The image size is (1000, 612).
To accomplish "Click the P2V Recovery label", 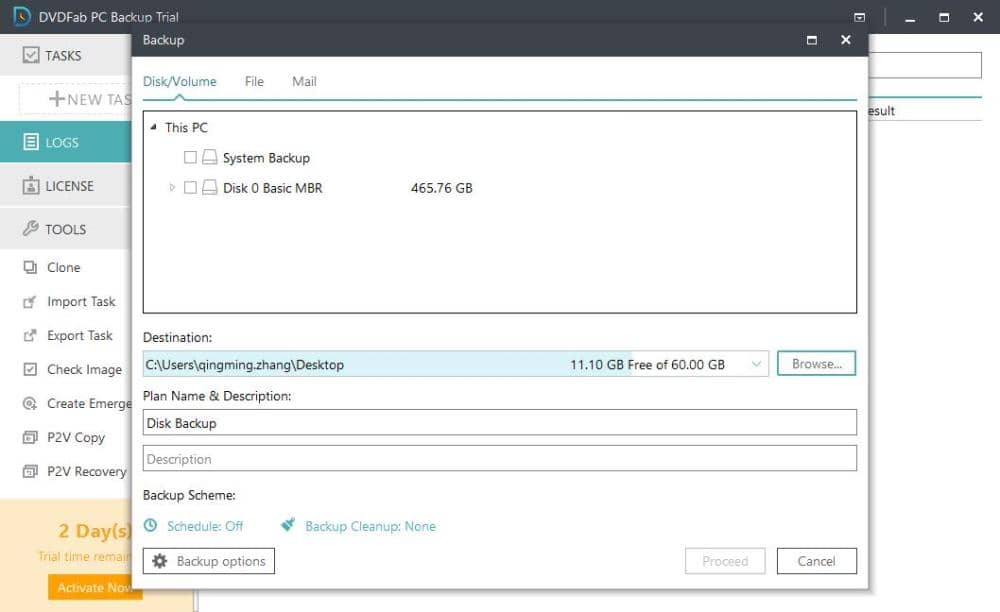I will [x=87, y=472].
